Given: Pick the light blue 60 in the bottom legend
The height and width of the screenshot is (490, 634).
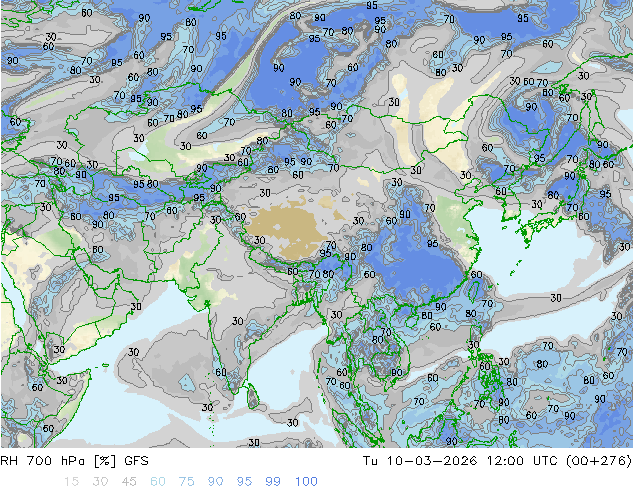Looking at the screenshot, I should [x=158, y=482].
